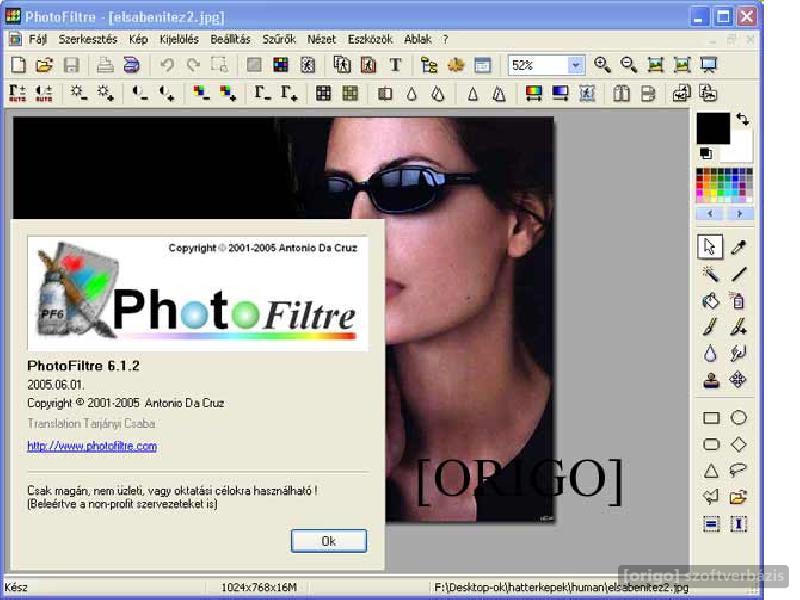Image resolution: width=800 pixels, height=600 pixels.
Task: Open the Fájl menu
Action: [38, 39]
